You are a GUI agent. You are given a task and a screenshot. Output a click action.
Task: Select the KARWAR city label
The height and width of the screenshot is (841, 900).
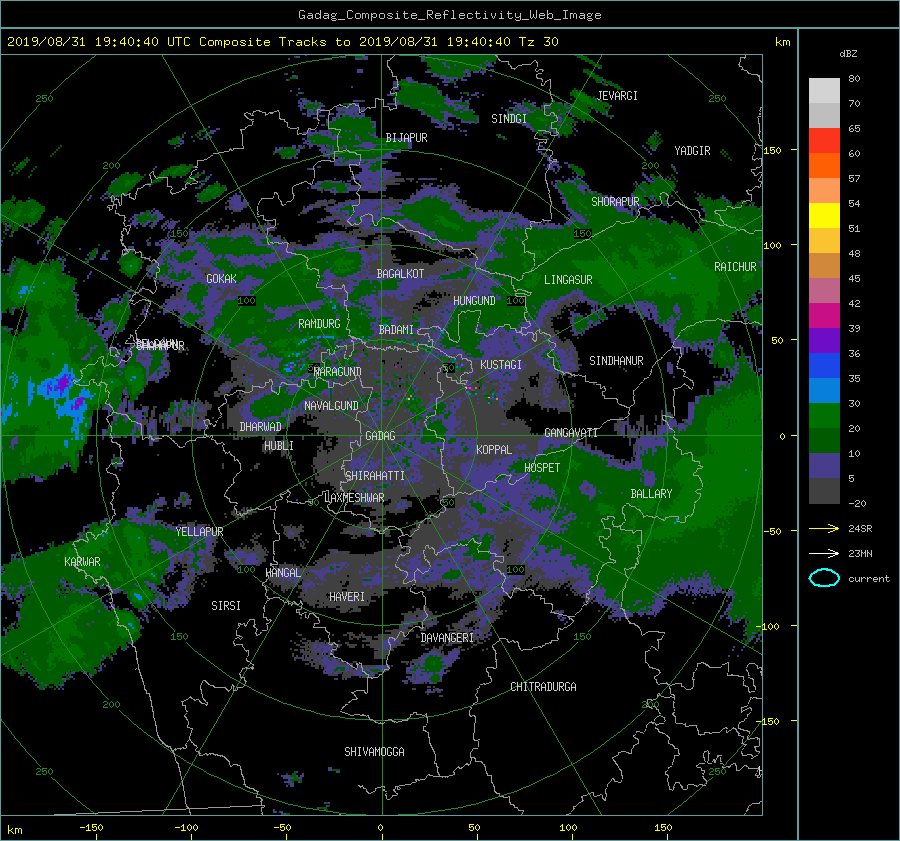point(82,561)
